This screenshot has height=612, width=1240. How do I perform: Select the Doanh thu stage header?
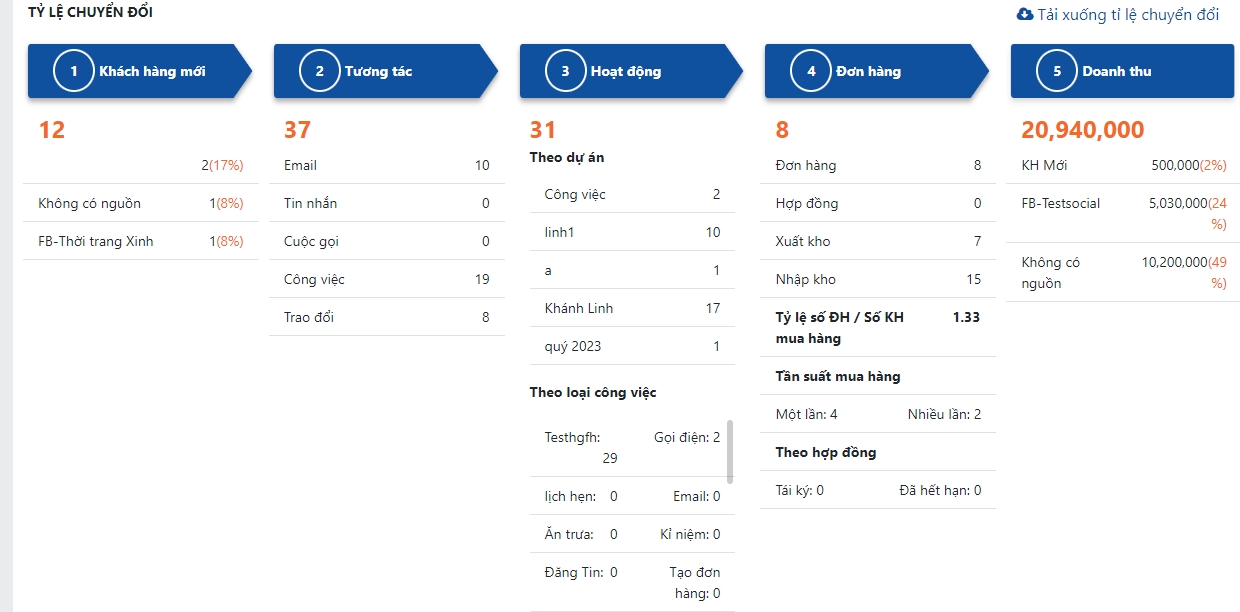1117,71
